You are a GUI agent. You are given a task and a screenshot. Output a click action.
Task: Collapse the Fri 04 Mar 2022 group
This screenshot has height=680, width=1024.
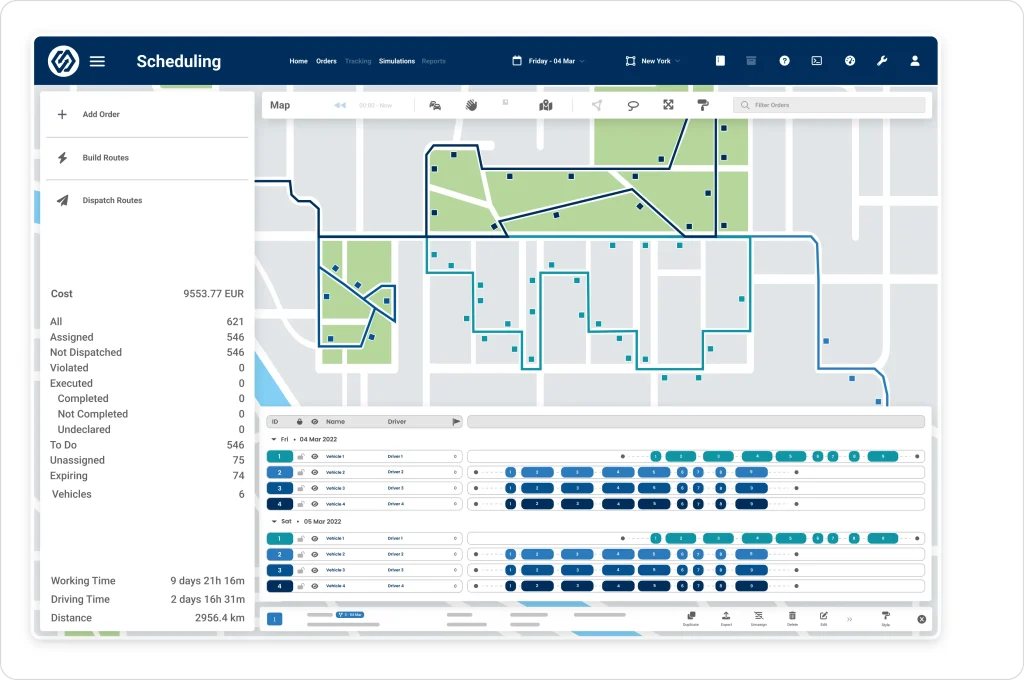pyautogui.click(x=274, y=438)
